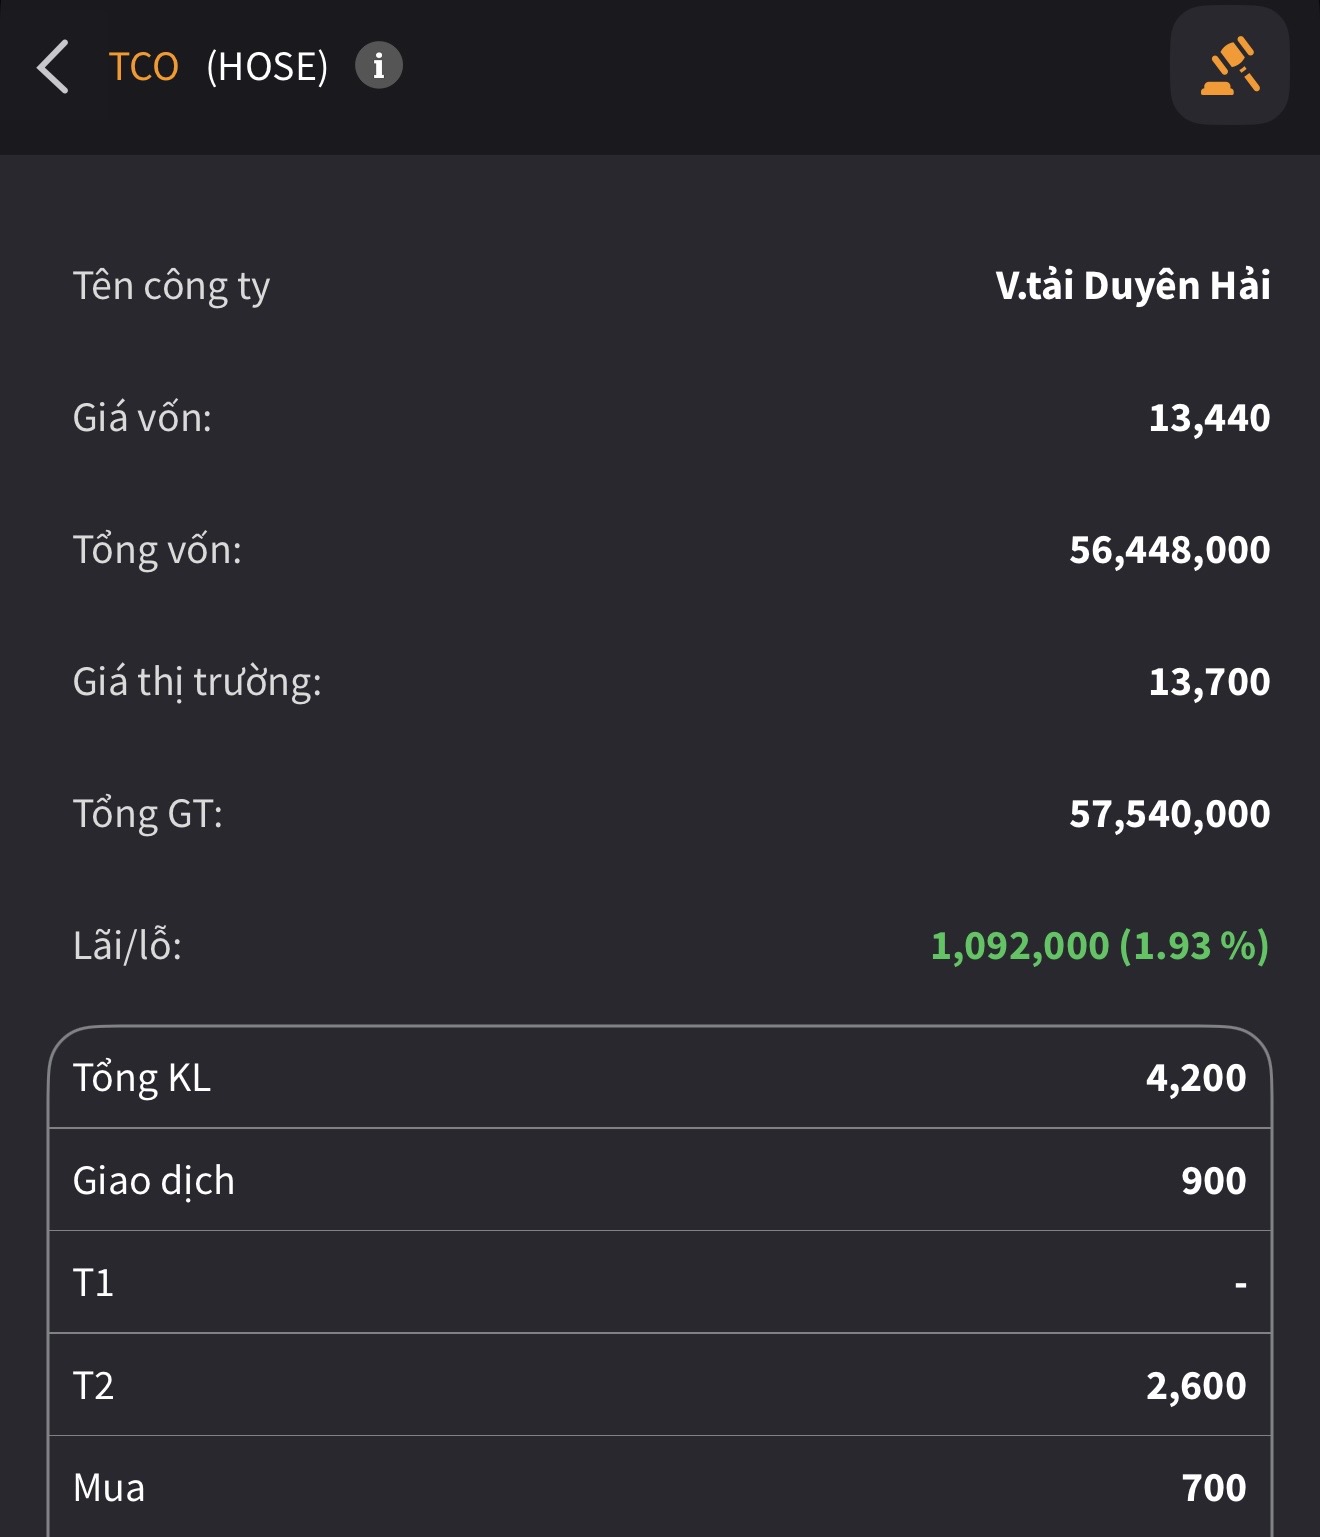The image size is (1320, 1537).
Task: Tap market price value 13,700
Action: 1209,682
